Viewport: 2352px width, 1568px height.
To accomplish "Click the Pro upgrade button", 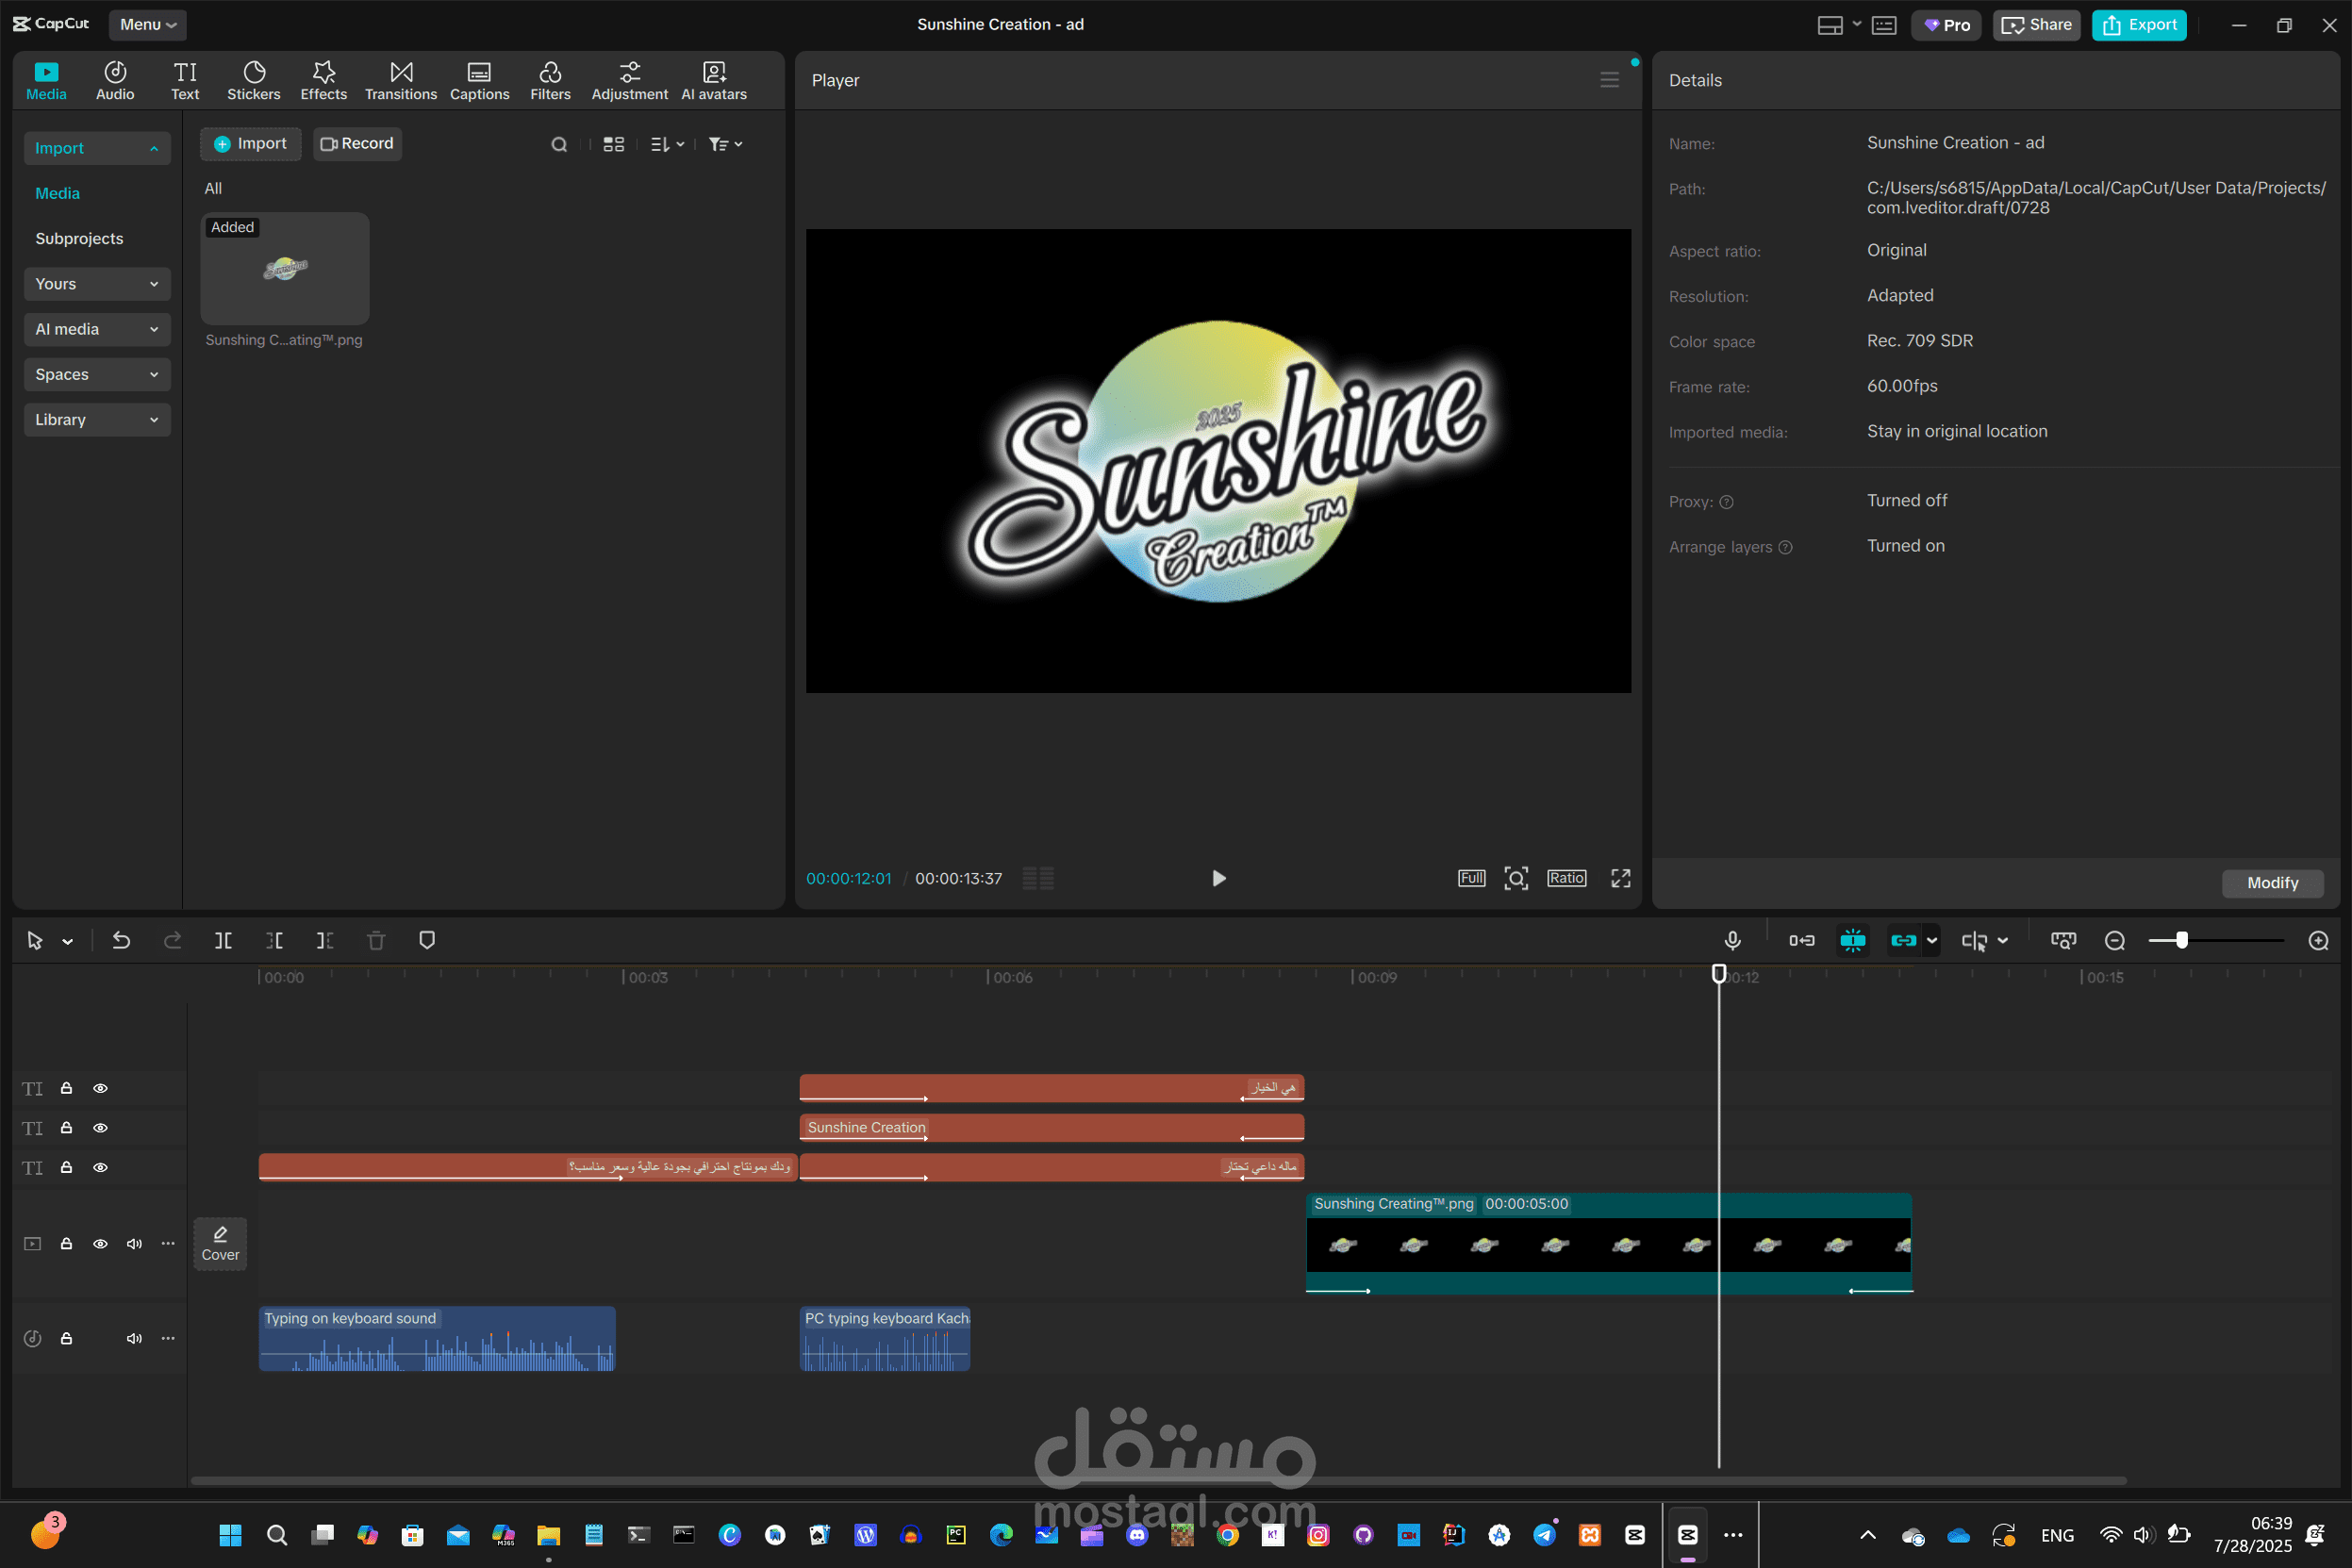I will 1946,24.
